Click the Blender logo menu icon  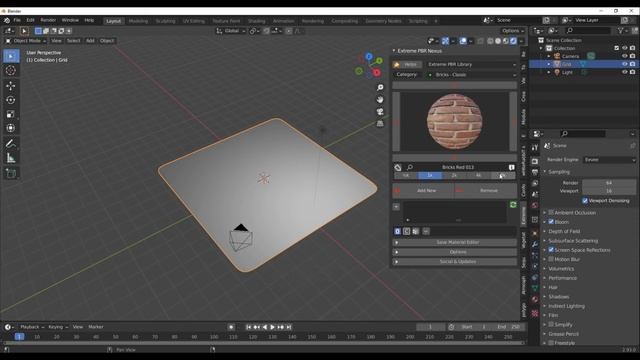pyautogui.click(x=7, y=20)
